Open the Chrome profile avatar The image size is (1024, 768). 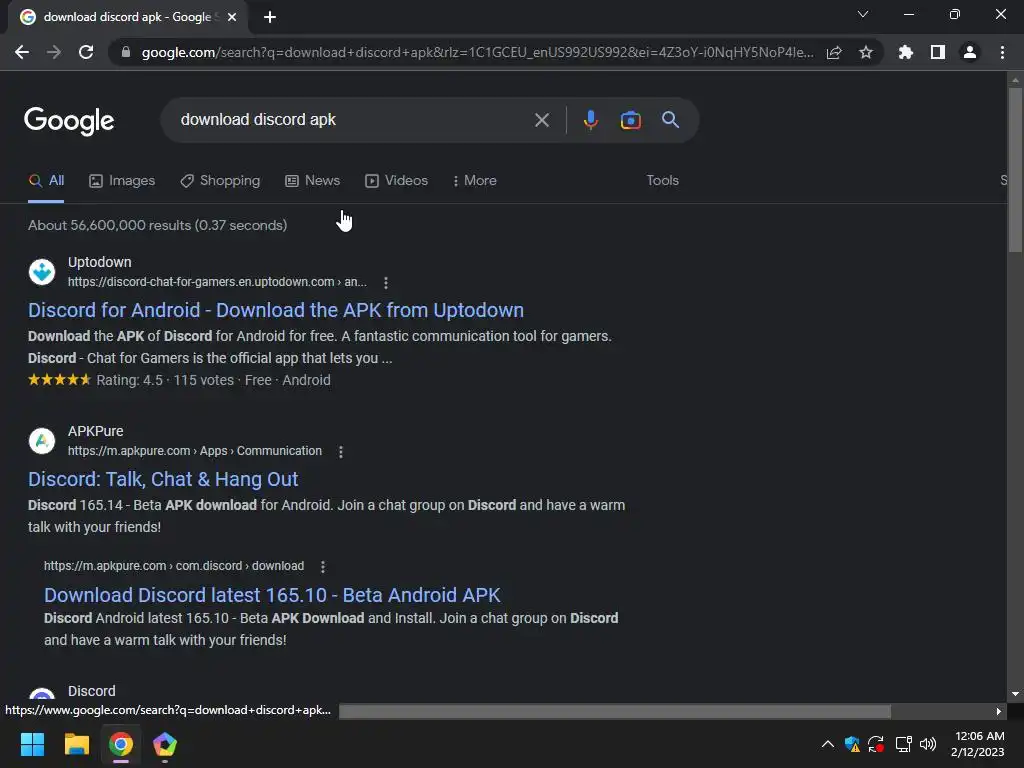(x=970, y=52)
